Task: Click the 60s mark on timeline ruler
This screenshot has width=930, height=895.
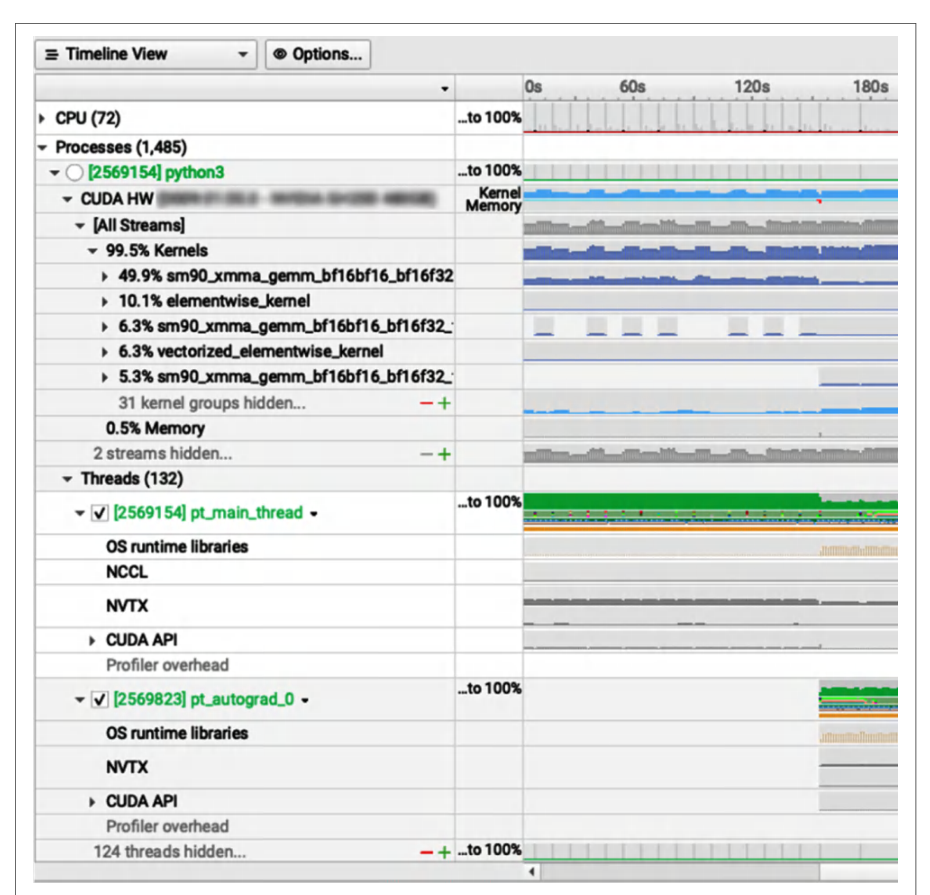Action: [x=632, y=87]
